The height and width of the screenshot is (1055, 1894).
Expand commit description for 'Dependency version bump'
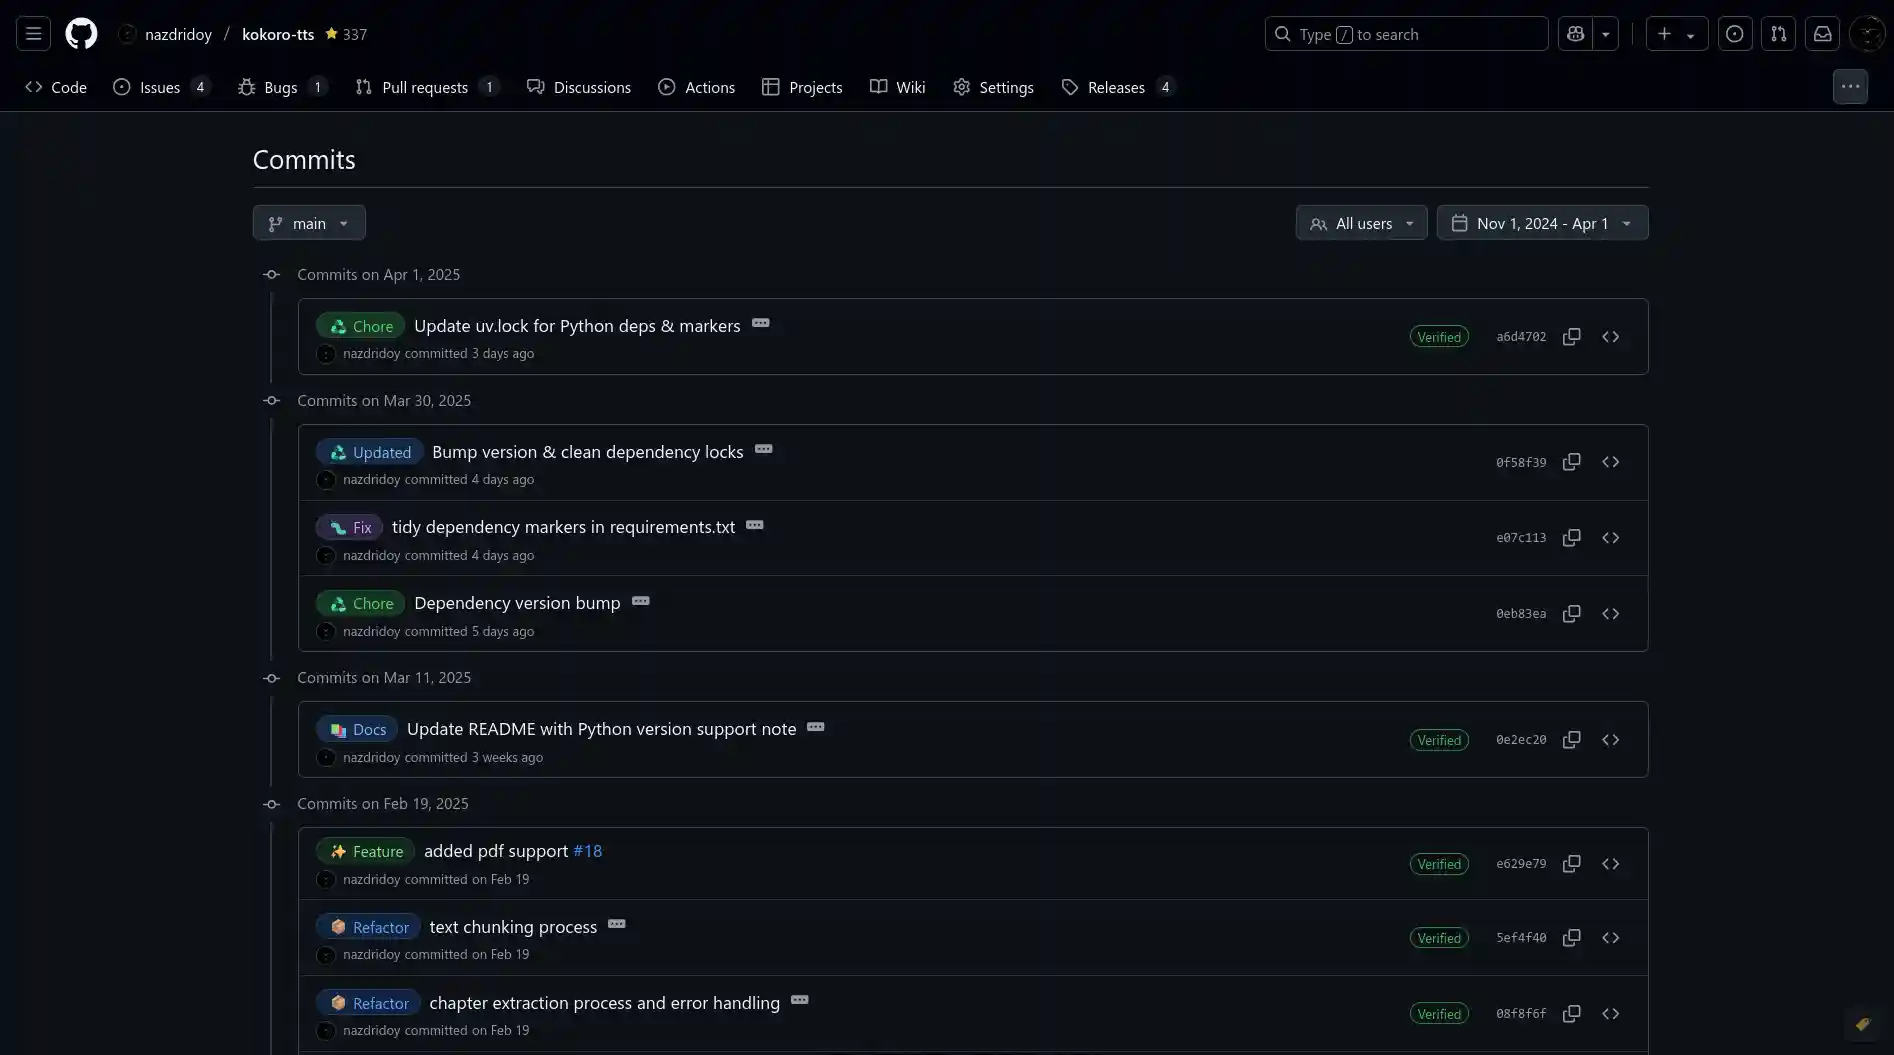coord(641,601)
